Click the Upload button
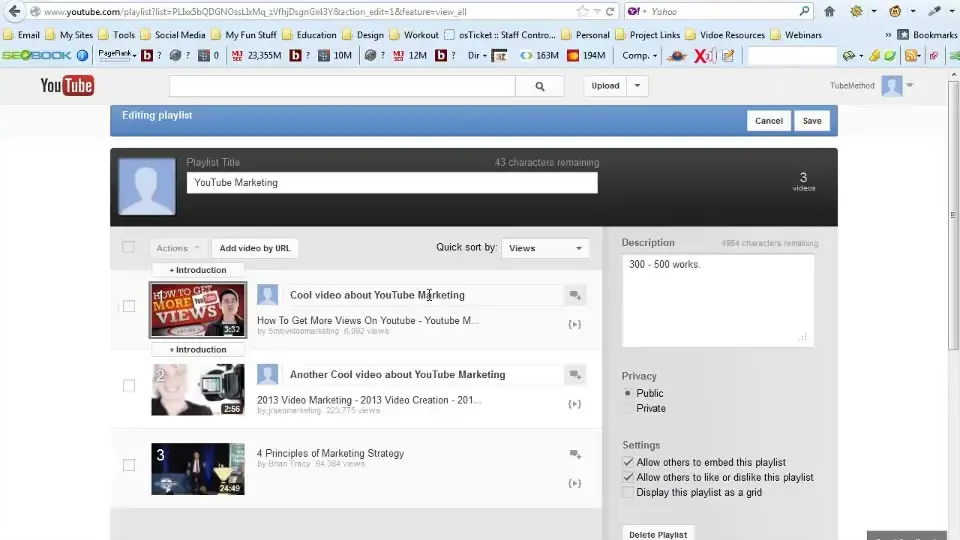Image resolution: width=960 pixels, height=540 pixels. coord(606,86)
